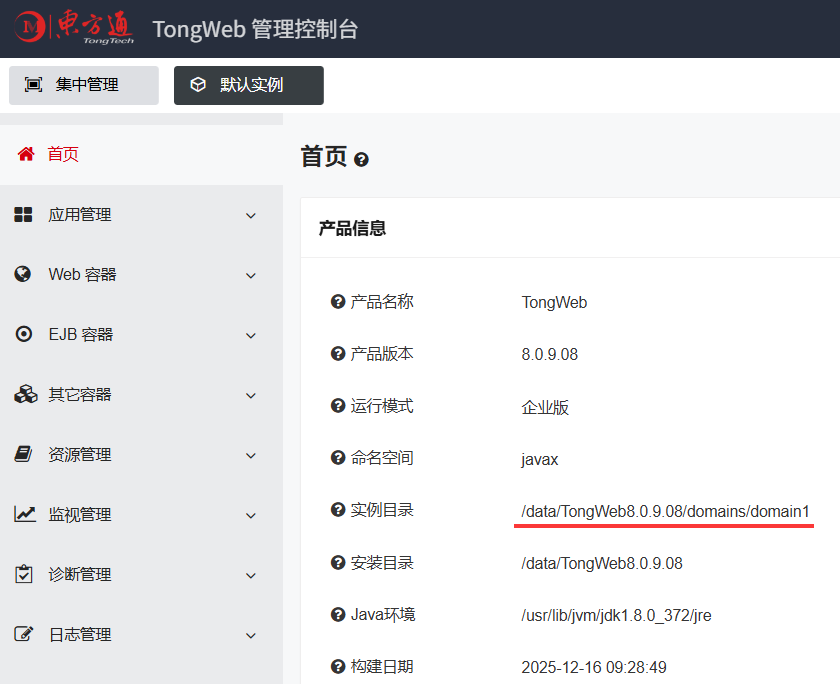The width and height of the screenshot is (840, 684).
Task: Expand the 应用管理 menu chevron
Action: pos(251,215)
